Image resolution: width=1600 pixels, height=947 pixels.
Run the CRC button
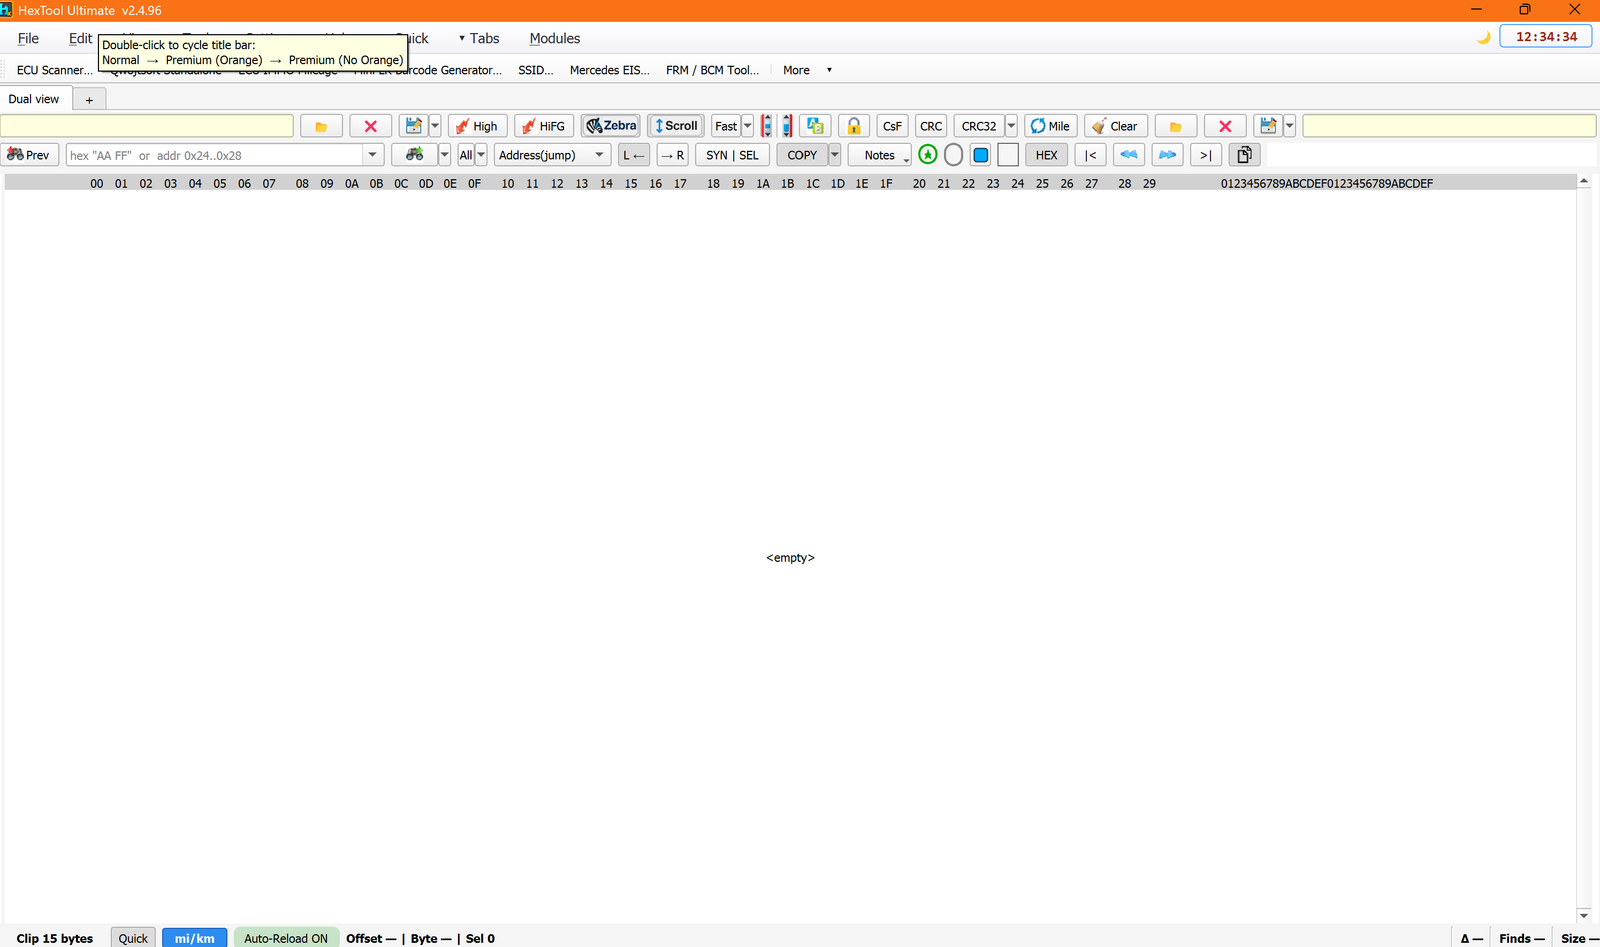click(931, 126)
